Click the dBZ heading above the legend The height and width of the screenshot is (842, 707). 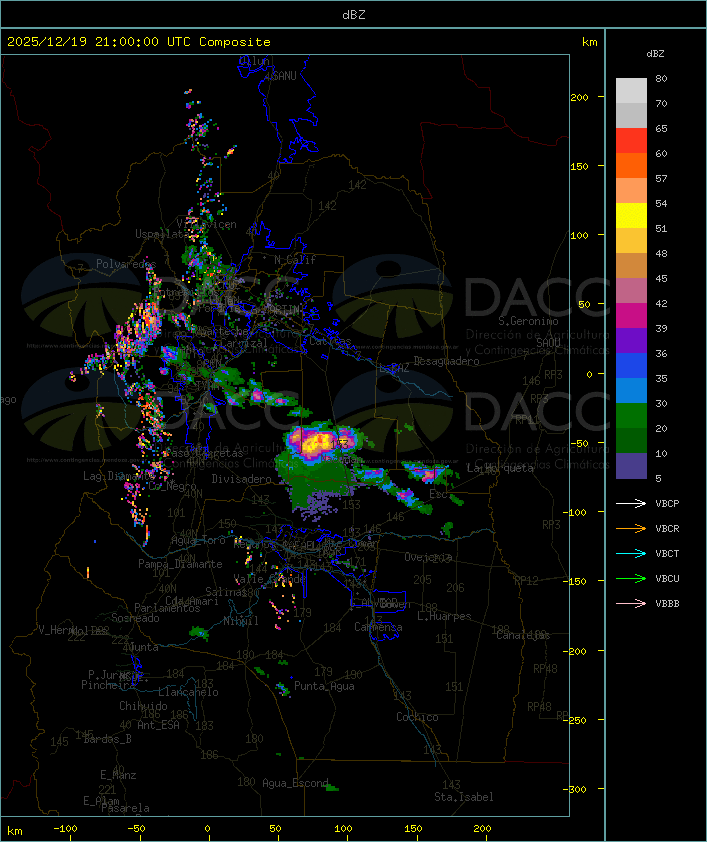(x=655, y=54)
